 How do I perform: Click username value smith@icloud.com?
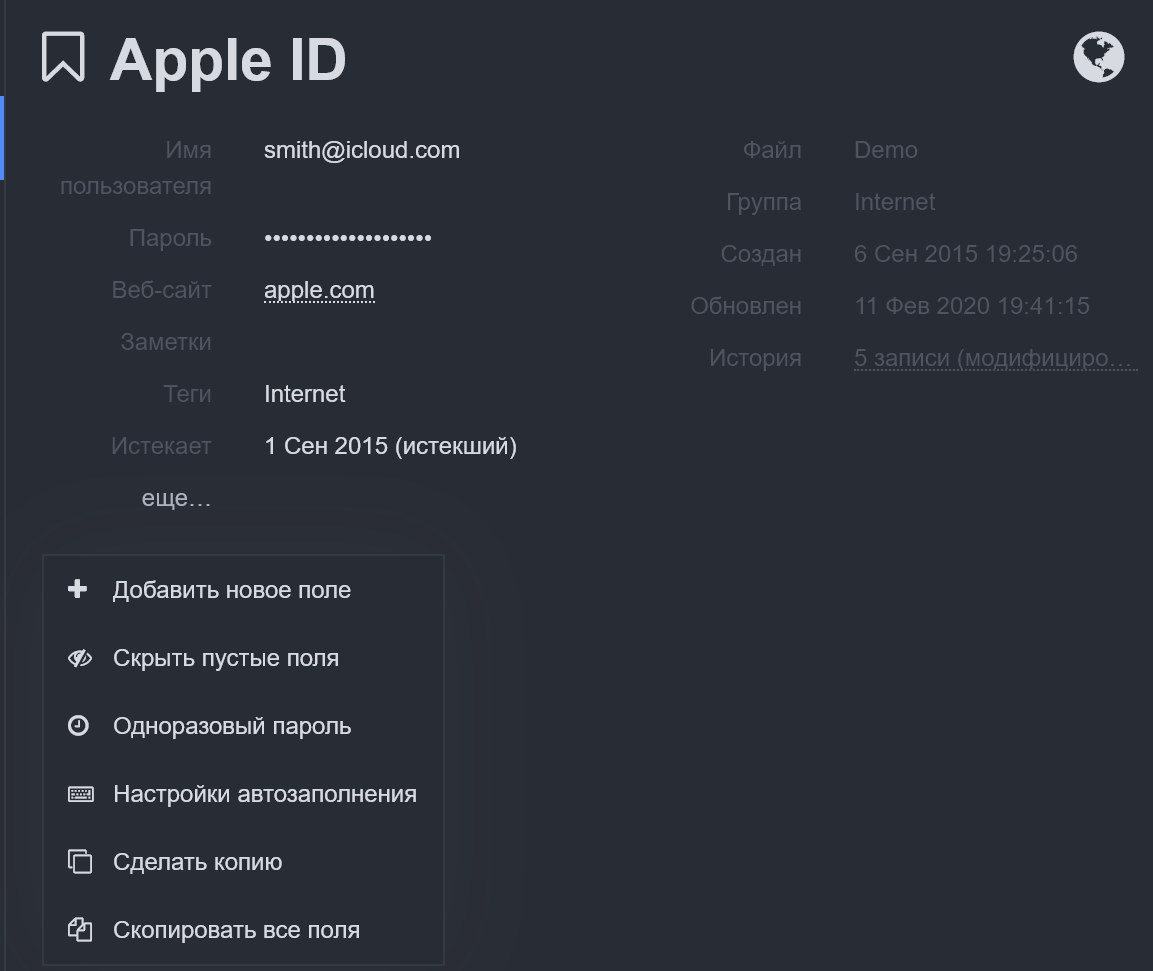[x=362, y=150]
